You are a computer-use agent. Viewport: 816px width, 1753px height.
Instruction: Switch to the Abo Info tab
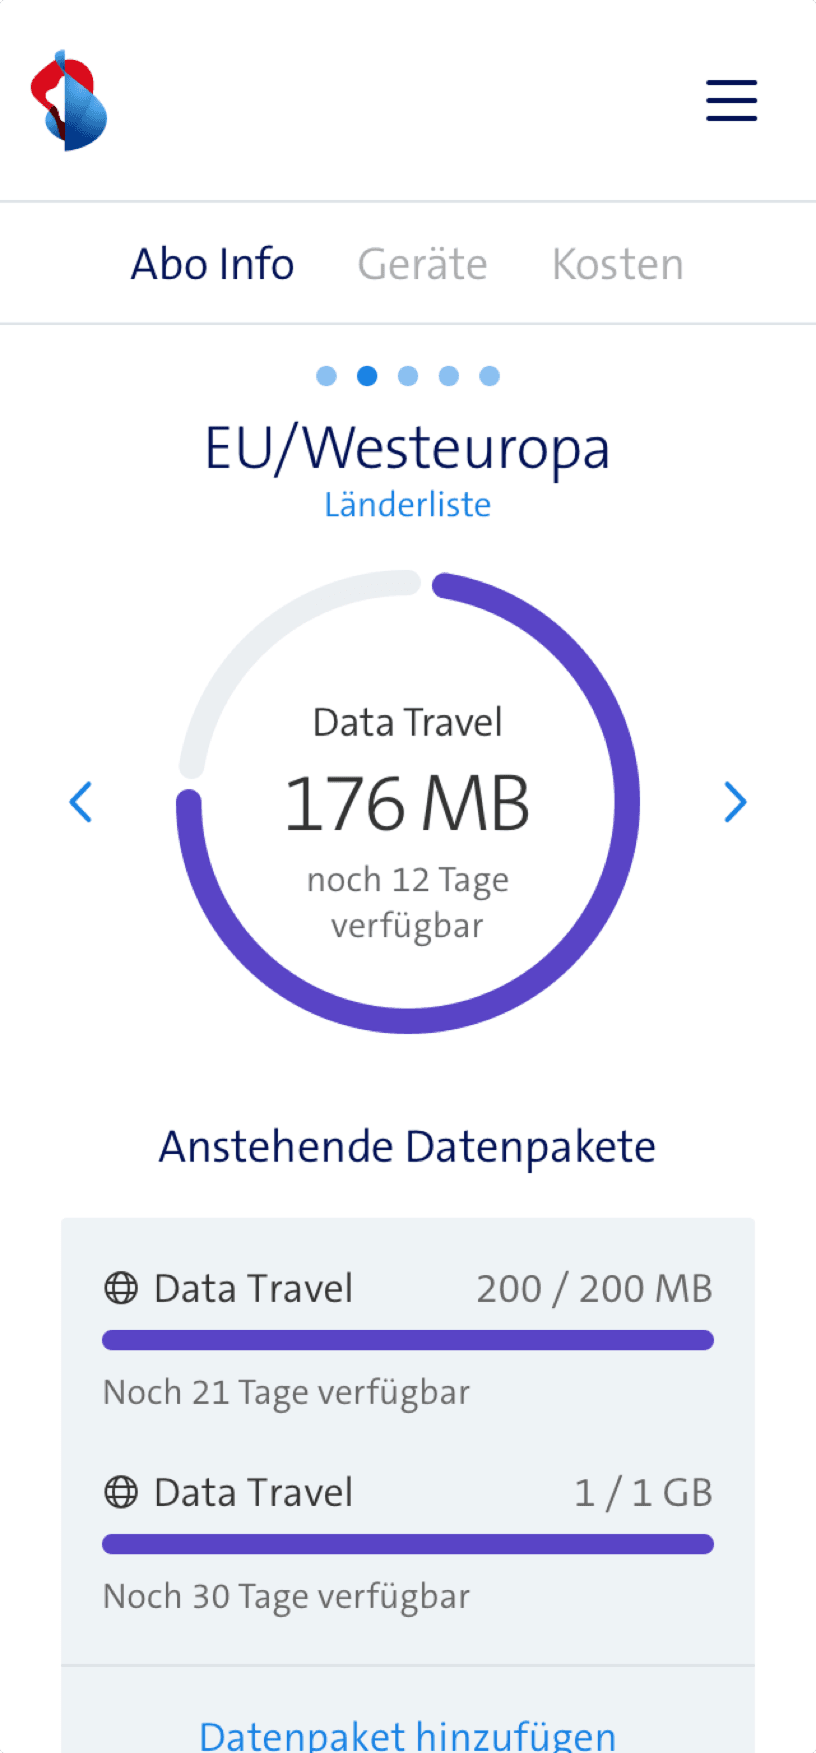pyautogui.click(x=212, y=265)
